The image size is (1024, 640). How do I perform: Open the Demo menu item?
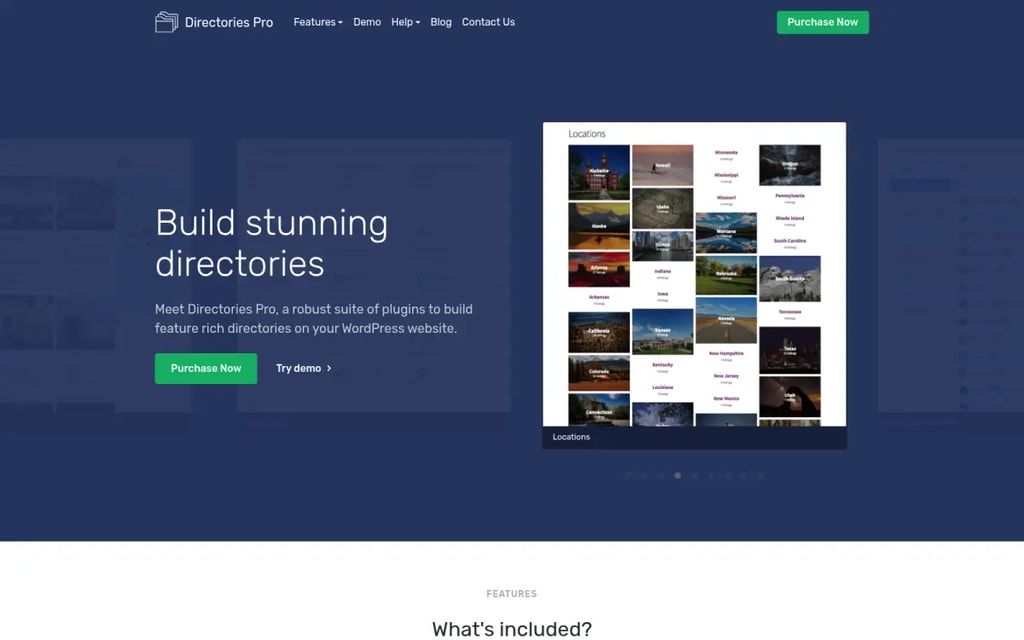point(367,22)
